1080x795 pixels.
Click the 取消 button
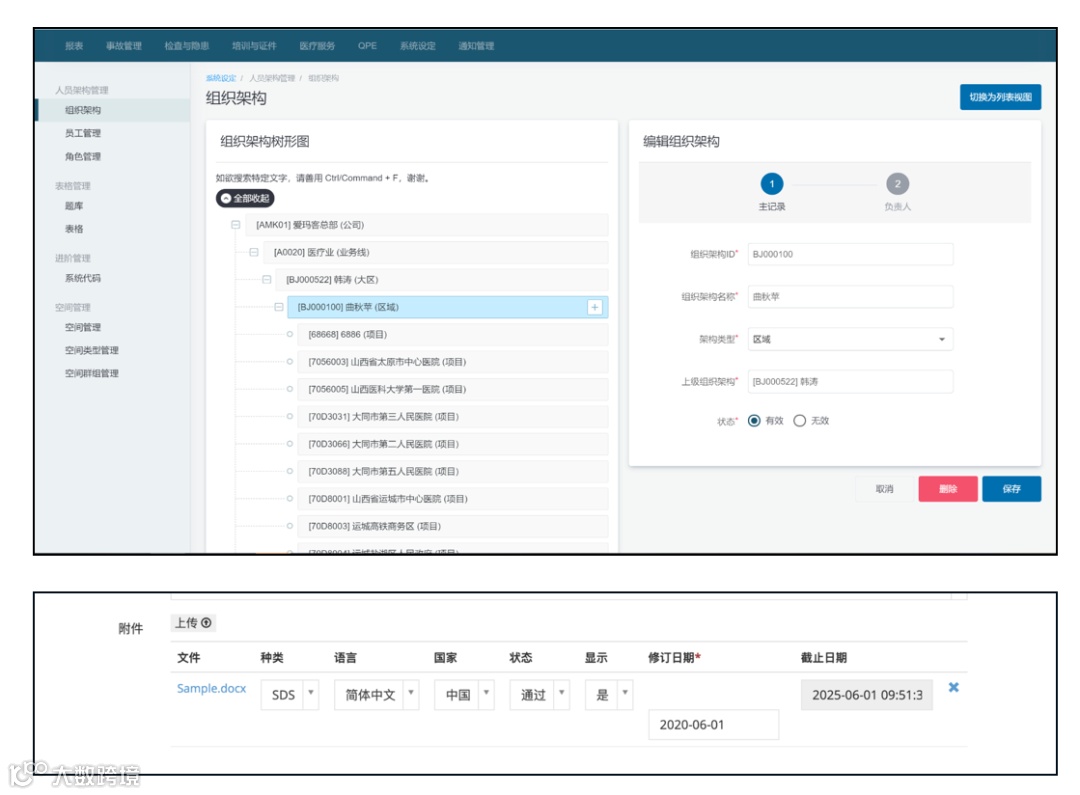pos(884,489)
